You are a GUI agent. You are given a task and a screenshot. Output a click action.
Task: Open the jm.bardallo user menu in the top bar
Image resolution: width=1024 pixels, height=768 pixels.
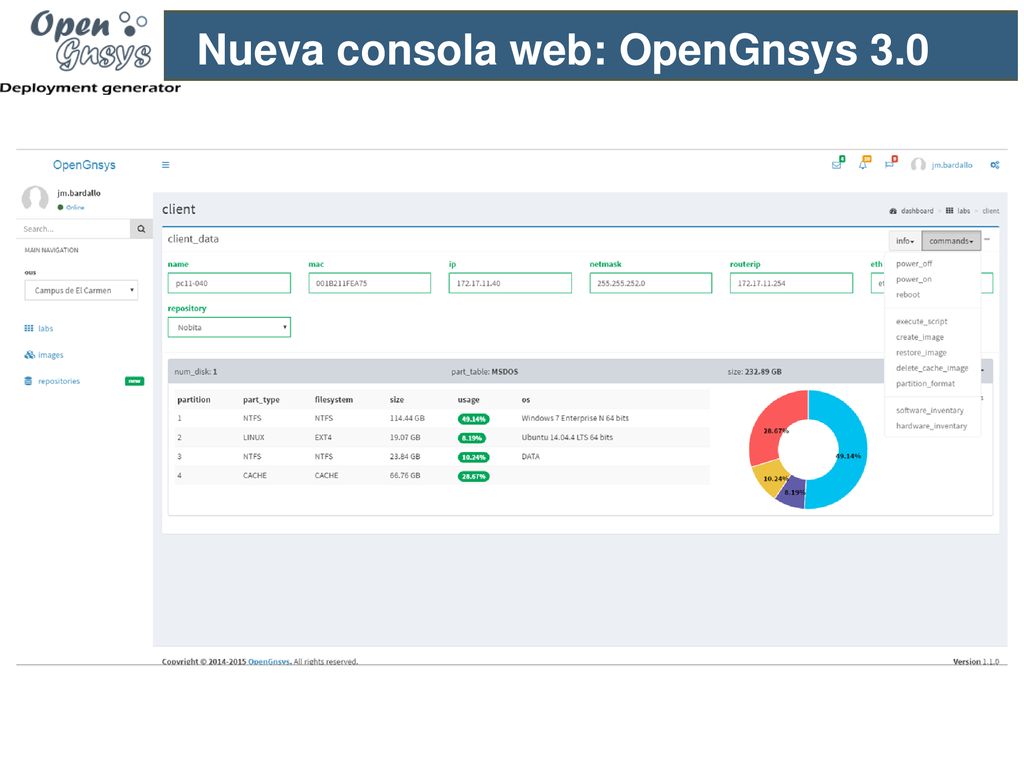pos(942,165)
